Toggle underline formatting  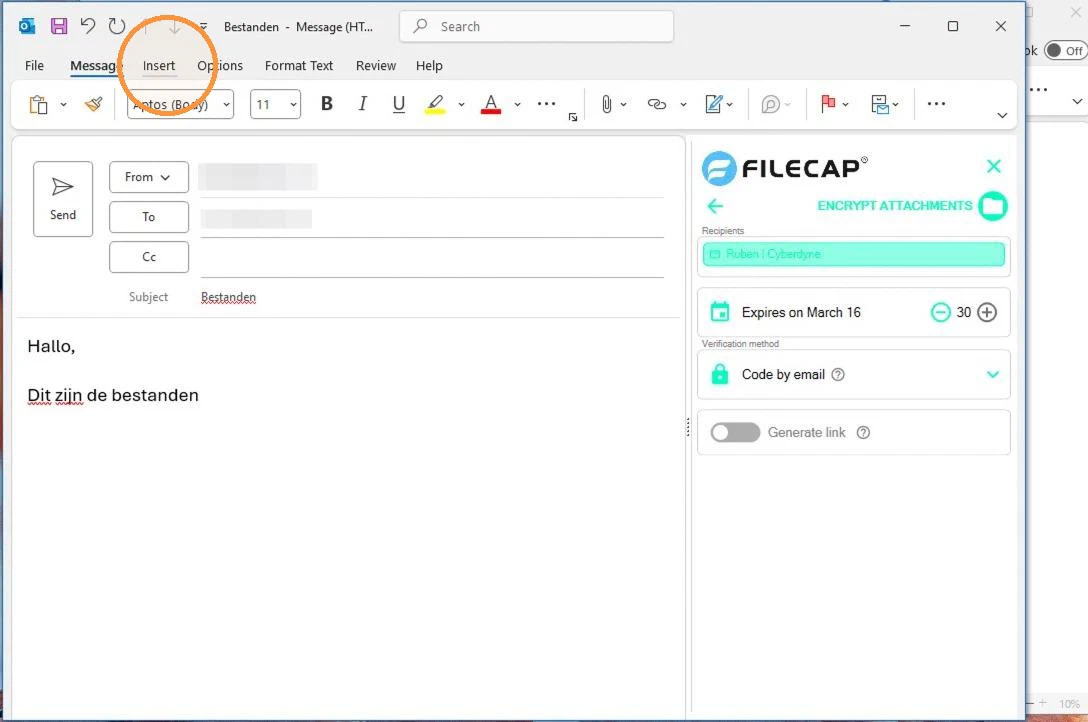[398, 104]
